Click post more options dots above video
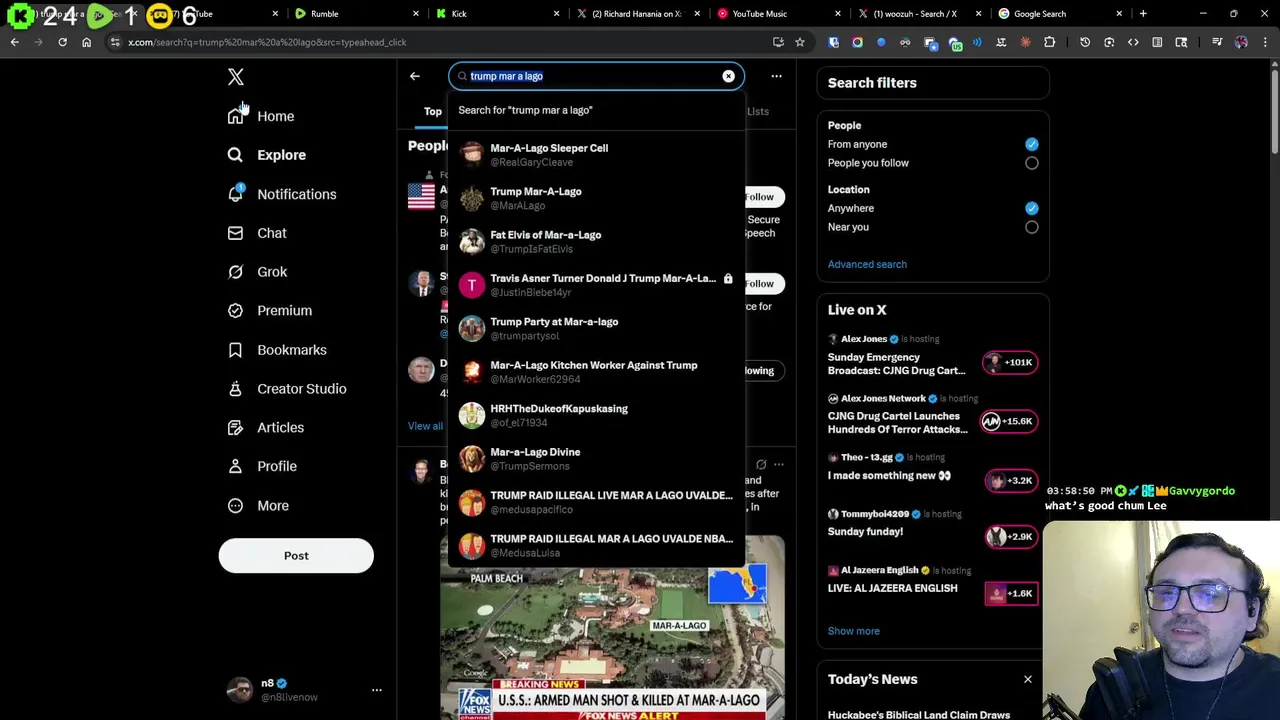The image size is (1280, 720). point(779,465)
